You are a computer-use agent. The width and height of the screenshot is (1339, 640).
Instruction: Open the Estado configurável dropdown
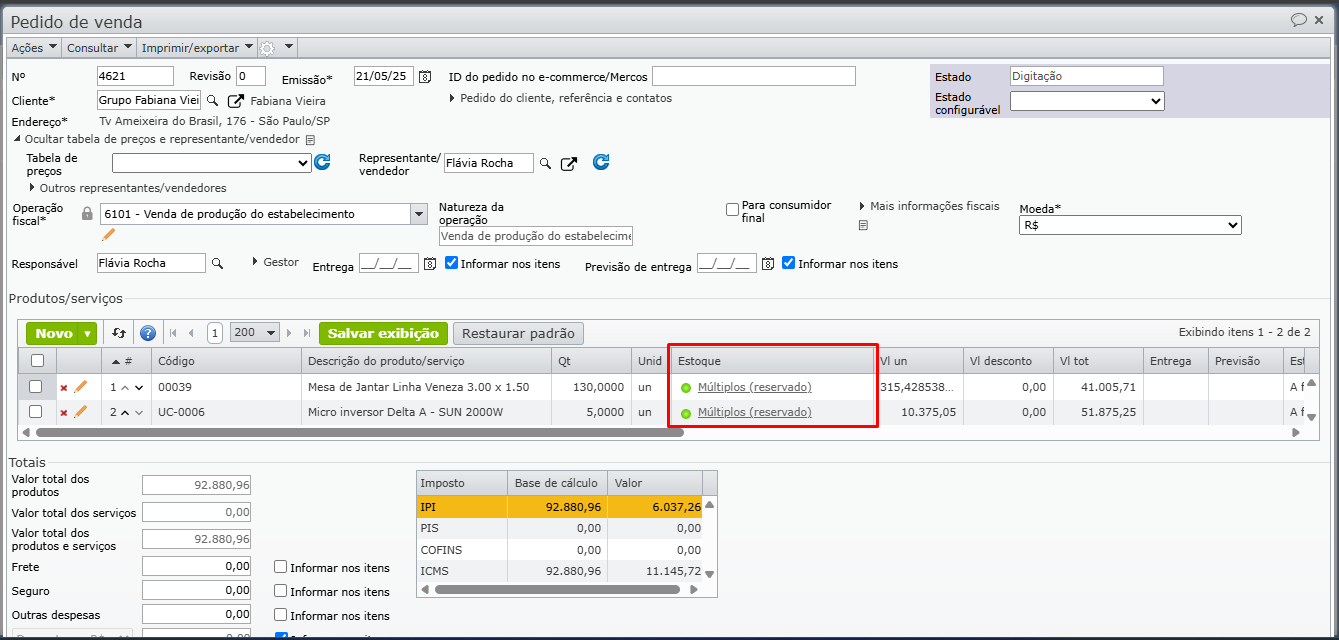pos(1087,101)
